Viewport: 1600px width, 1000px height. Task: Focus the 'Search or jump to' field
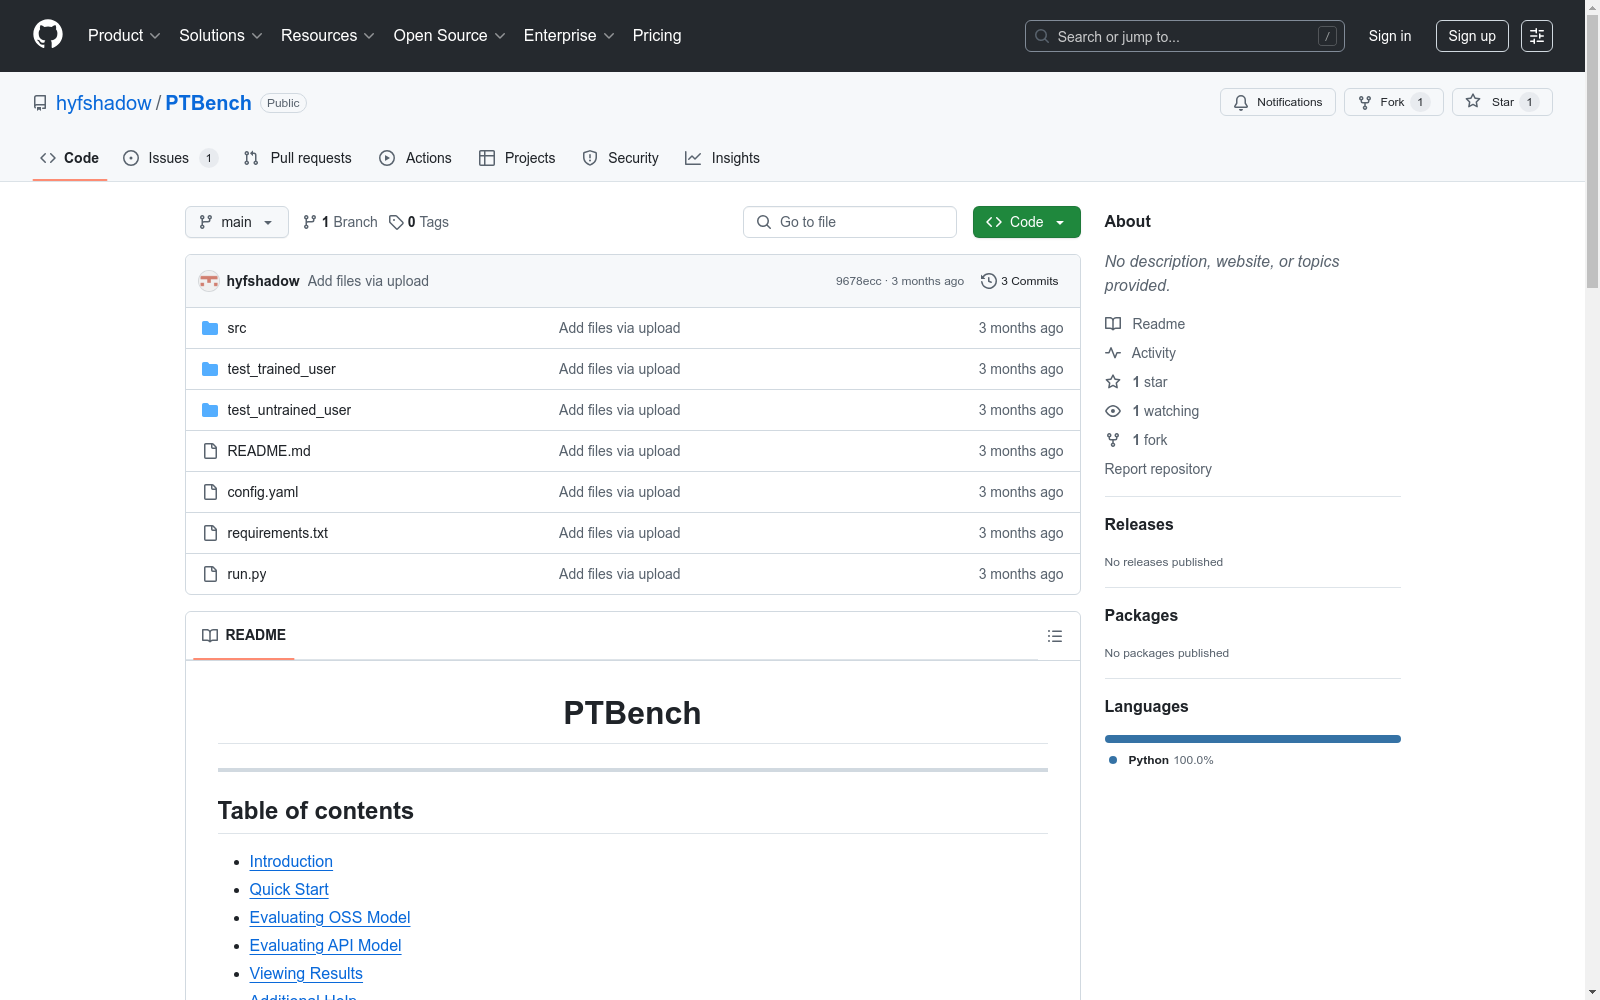1185,36
